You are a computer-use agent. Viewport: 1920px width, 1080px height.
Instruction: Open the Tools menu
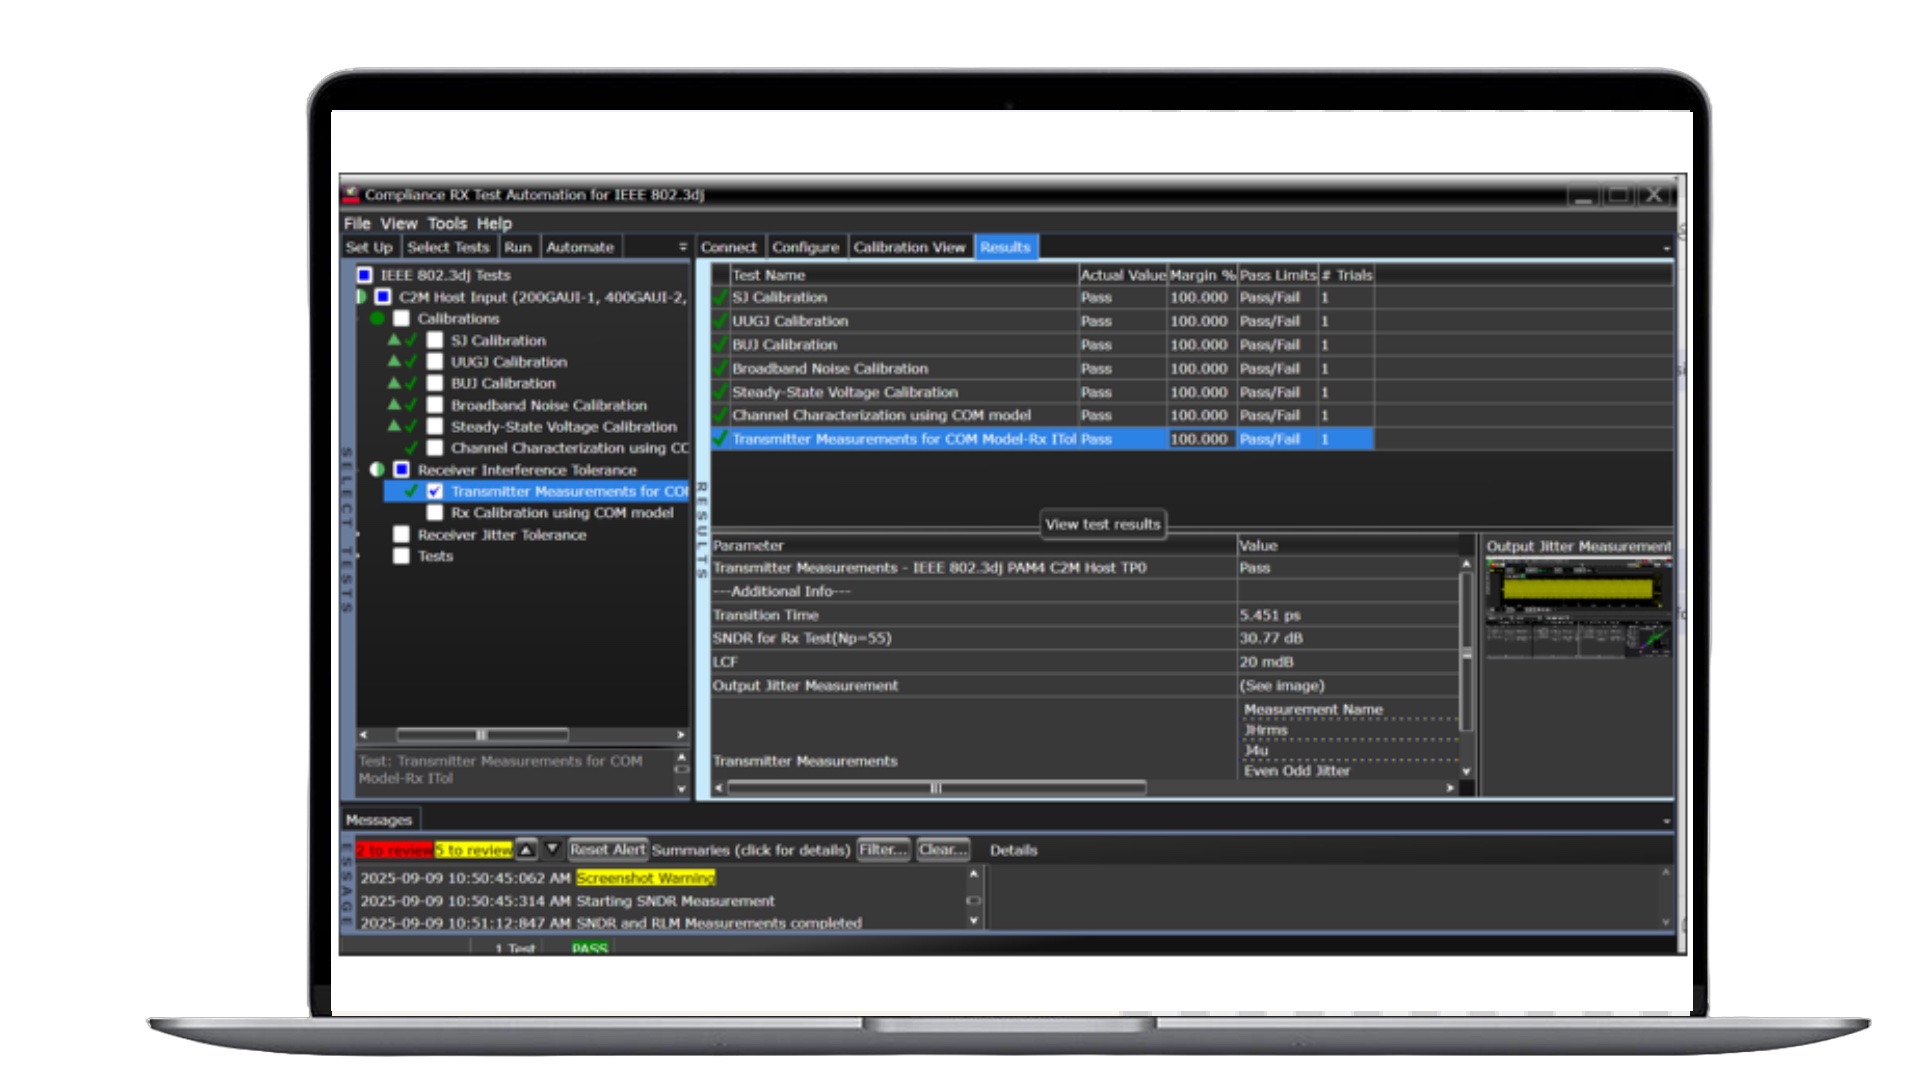tap(447, 224)
